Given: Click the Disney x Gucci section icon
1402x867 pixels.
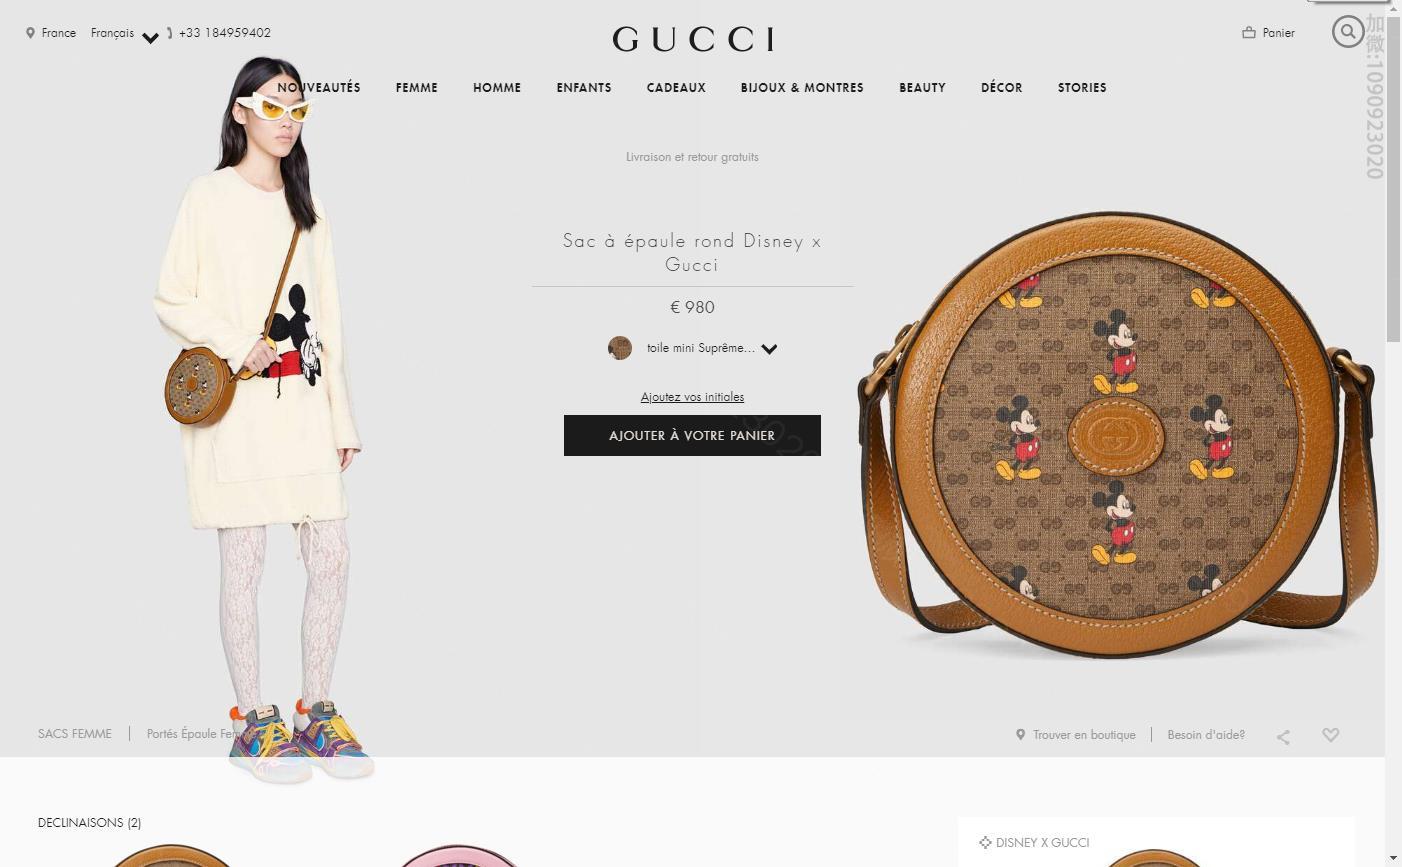Looking at the screenshot, I should (x=985, y=843).
